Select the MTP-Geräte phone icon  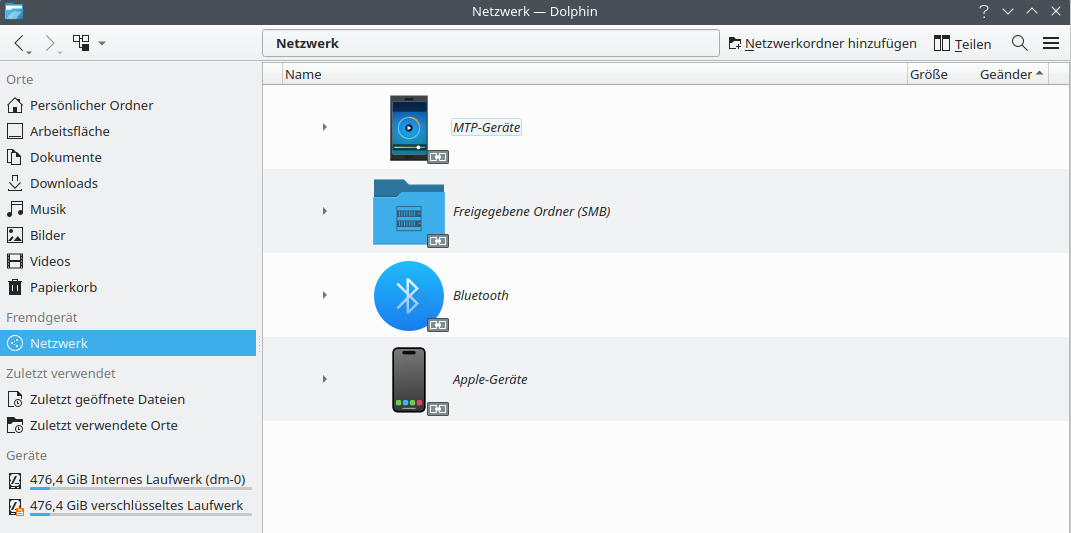[409, 128]
